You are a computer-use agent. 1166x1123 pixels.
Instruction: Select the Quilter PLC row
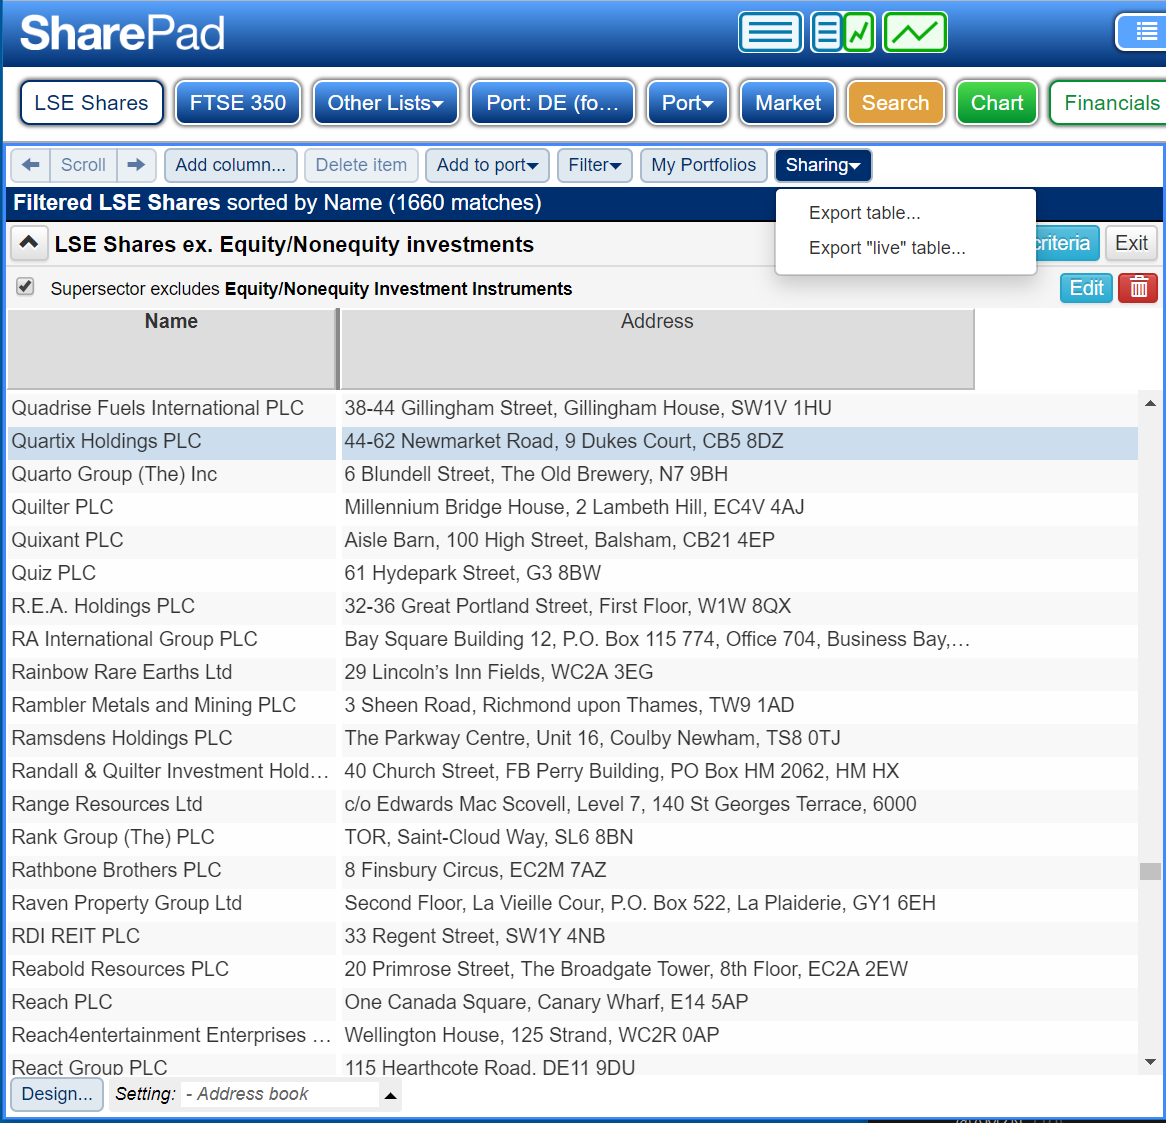coord(573,507)
